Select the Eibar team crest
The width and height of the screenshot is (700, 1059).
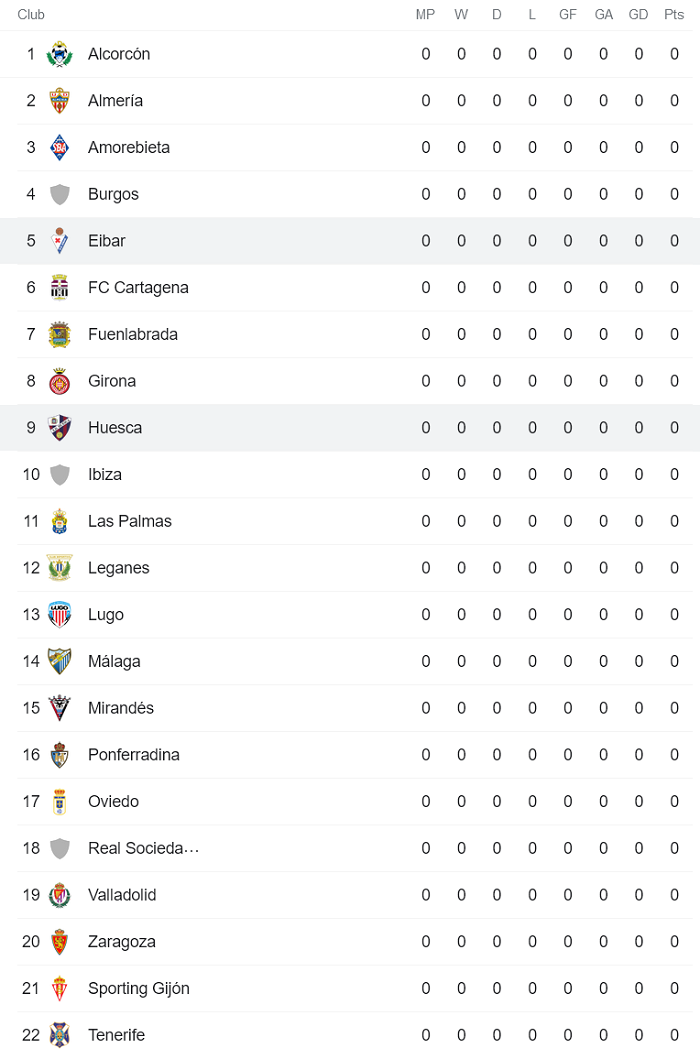click(x=59, y=240)
